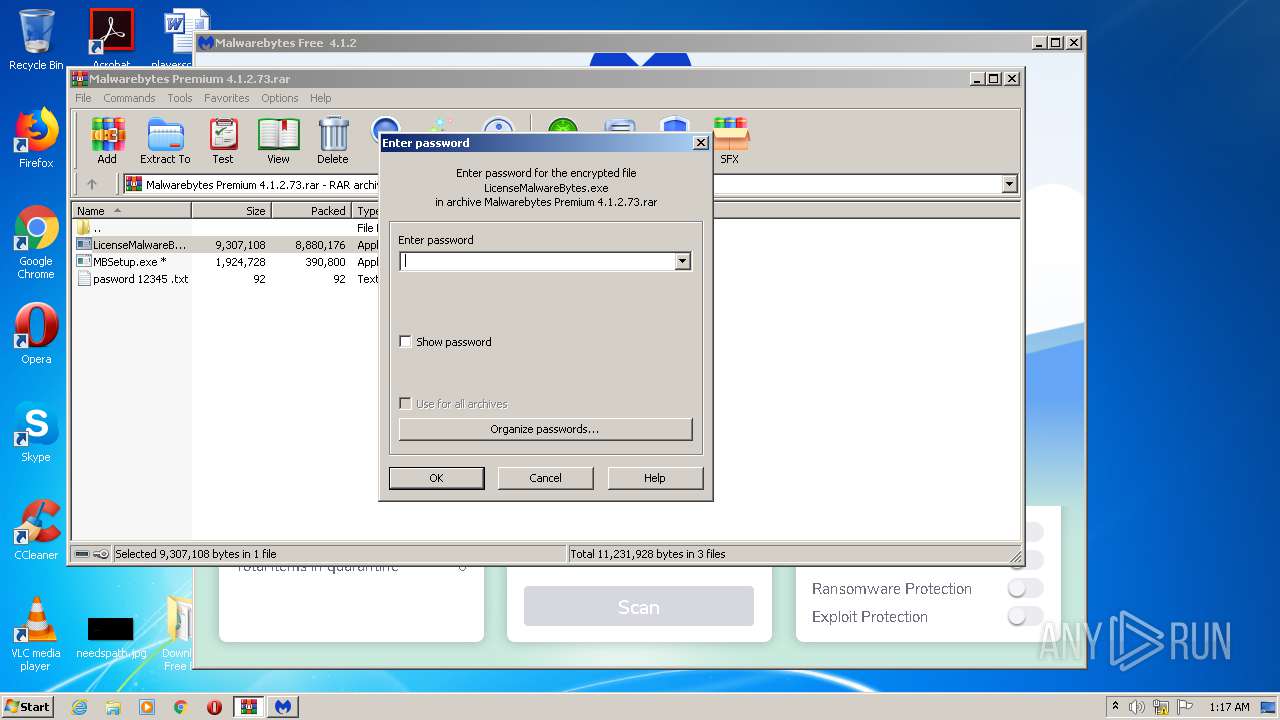Click the taskbar clock 1:17 AM
Screen dimensions: 1280x720
point(1229,707)
